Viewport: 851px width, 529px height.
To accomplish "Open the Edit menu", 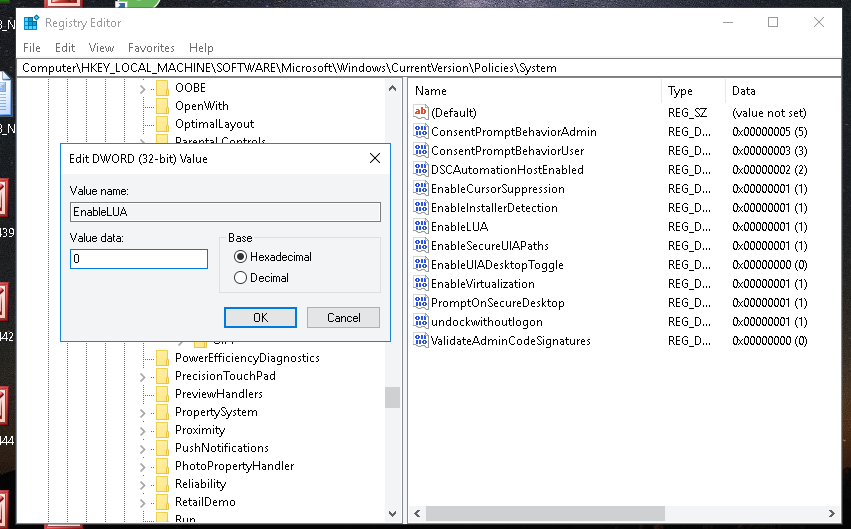I will click(x=65, y=48).
